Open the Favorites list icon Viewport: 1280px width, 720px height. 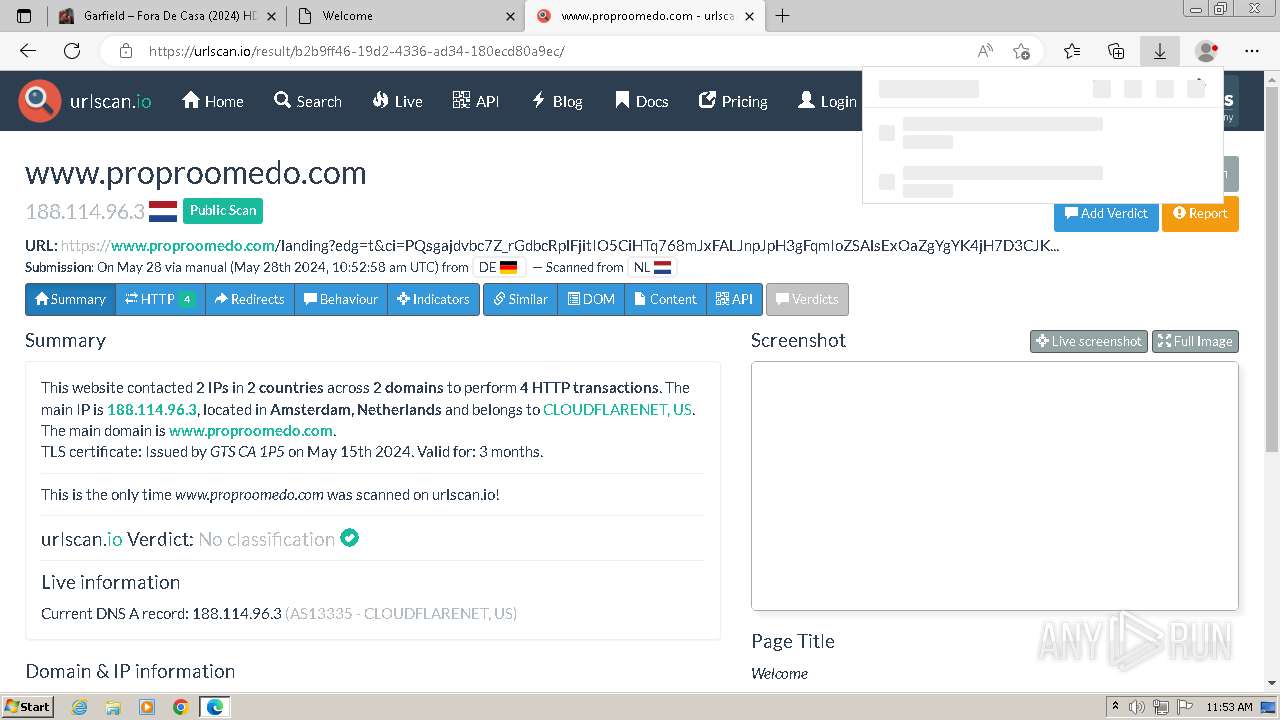pyautogui.click(x=1072, y=51)
